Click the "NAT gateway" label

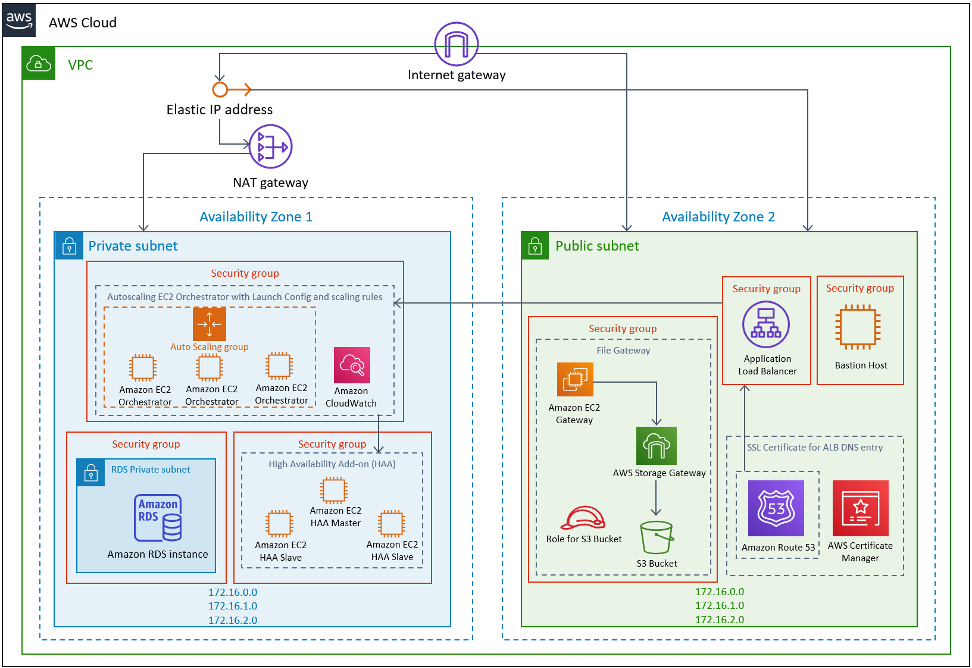coord(270,183)
